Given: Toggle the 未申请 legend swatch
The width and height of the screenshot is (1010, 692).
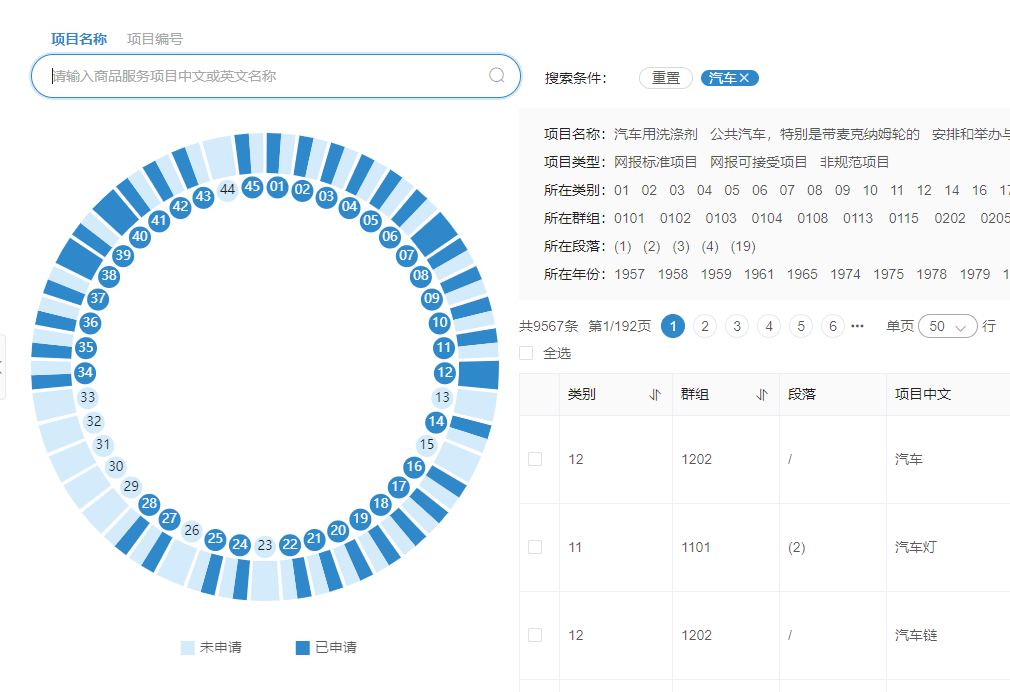Looking at the screenshot, I should pyautogui.click(x=187, y=648).
